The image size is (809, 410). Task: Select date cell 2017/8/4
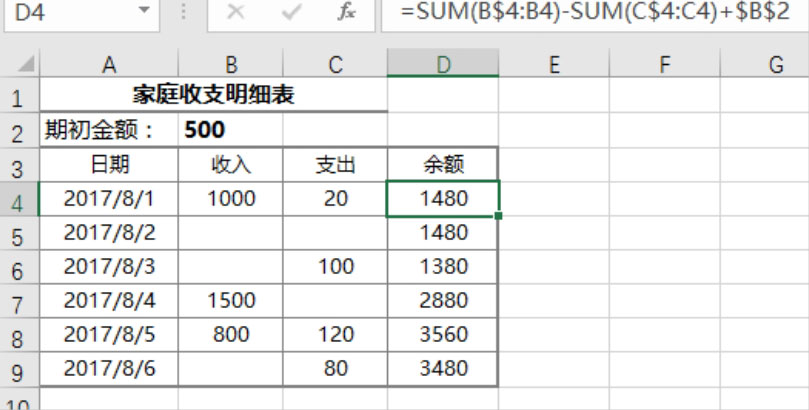(109, 301)
